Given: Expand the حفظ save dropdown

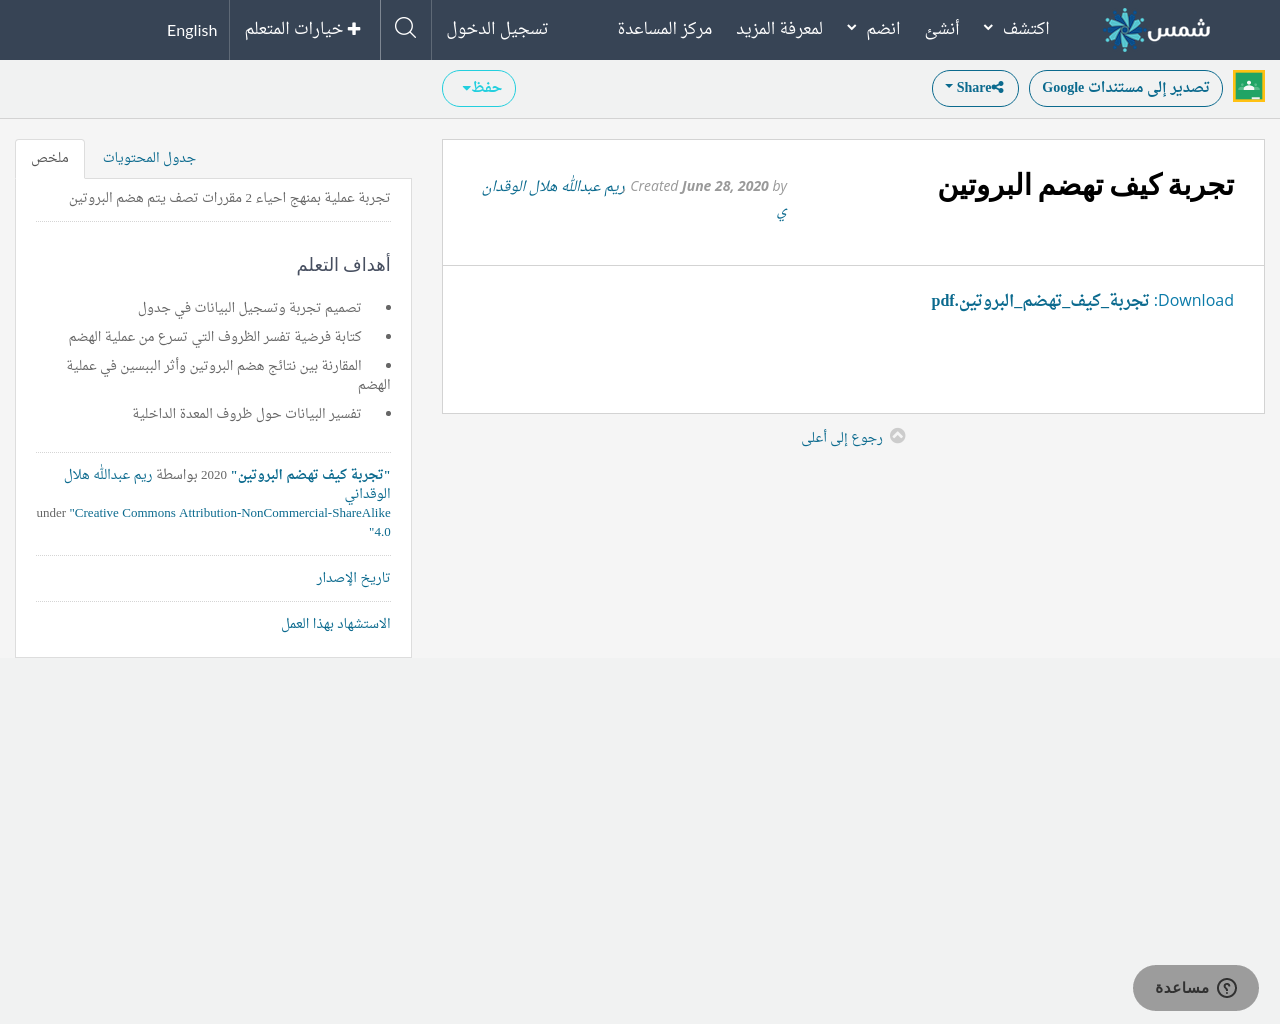Looking at the screenshot, I should (x=479, y=88).
